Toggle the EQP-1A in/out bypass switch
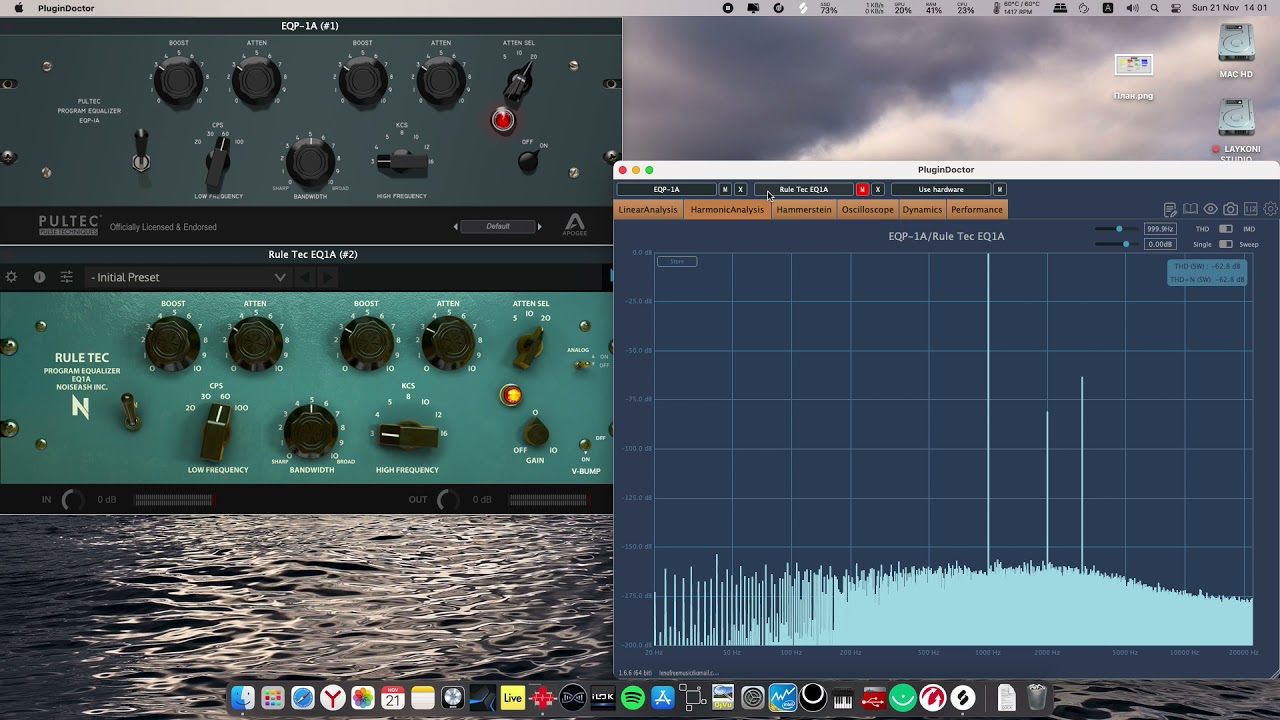 click(x=141, y=150)
